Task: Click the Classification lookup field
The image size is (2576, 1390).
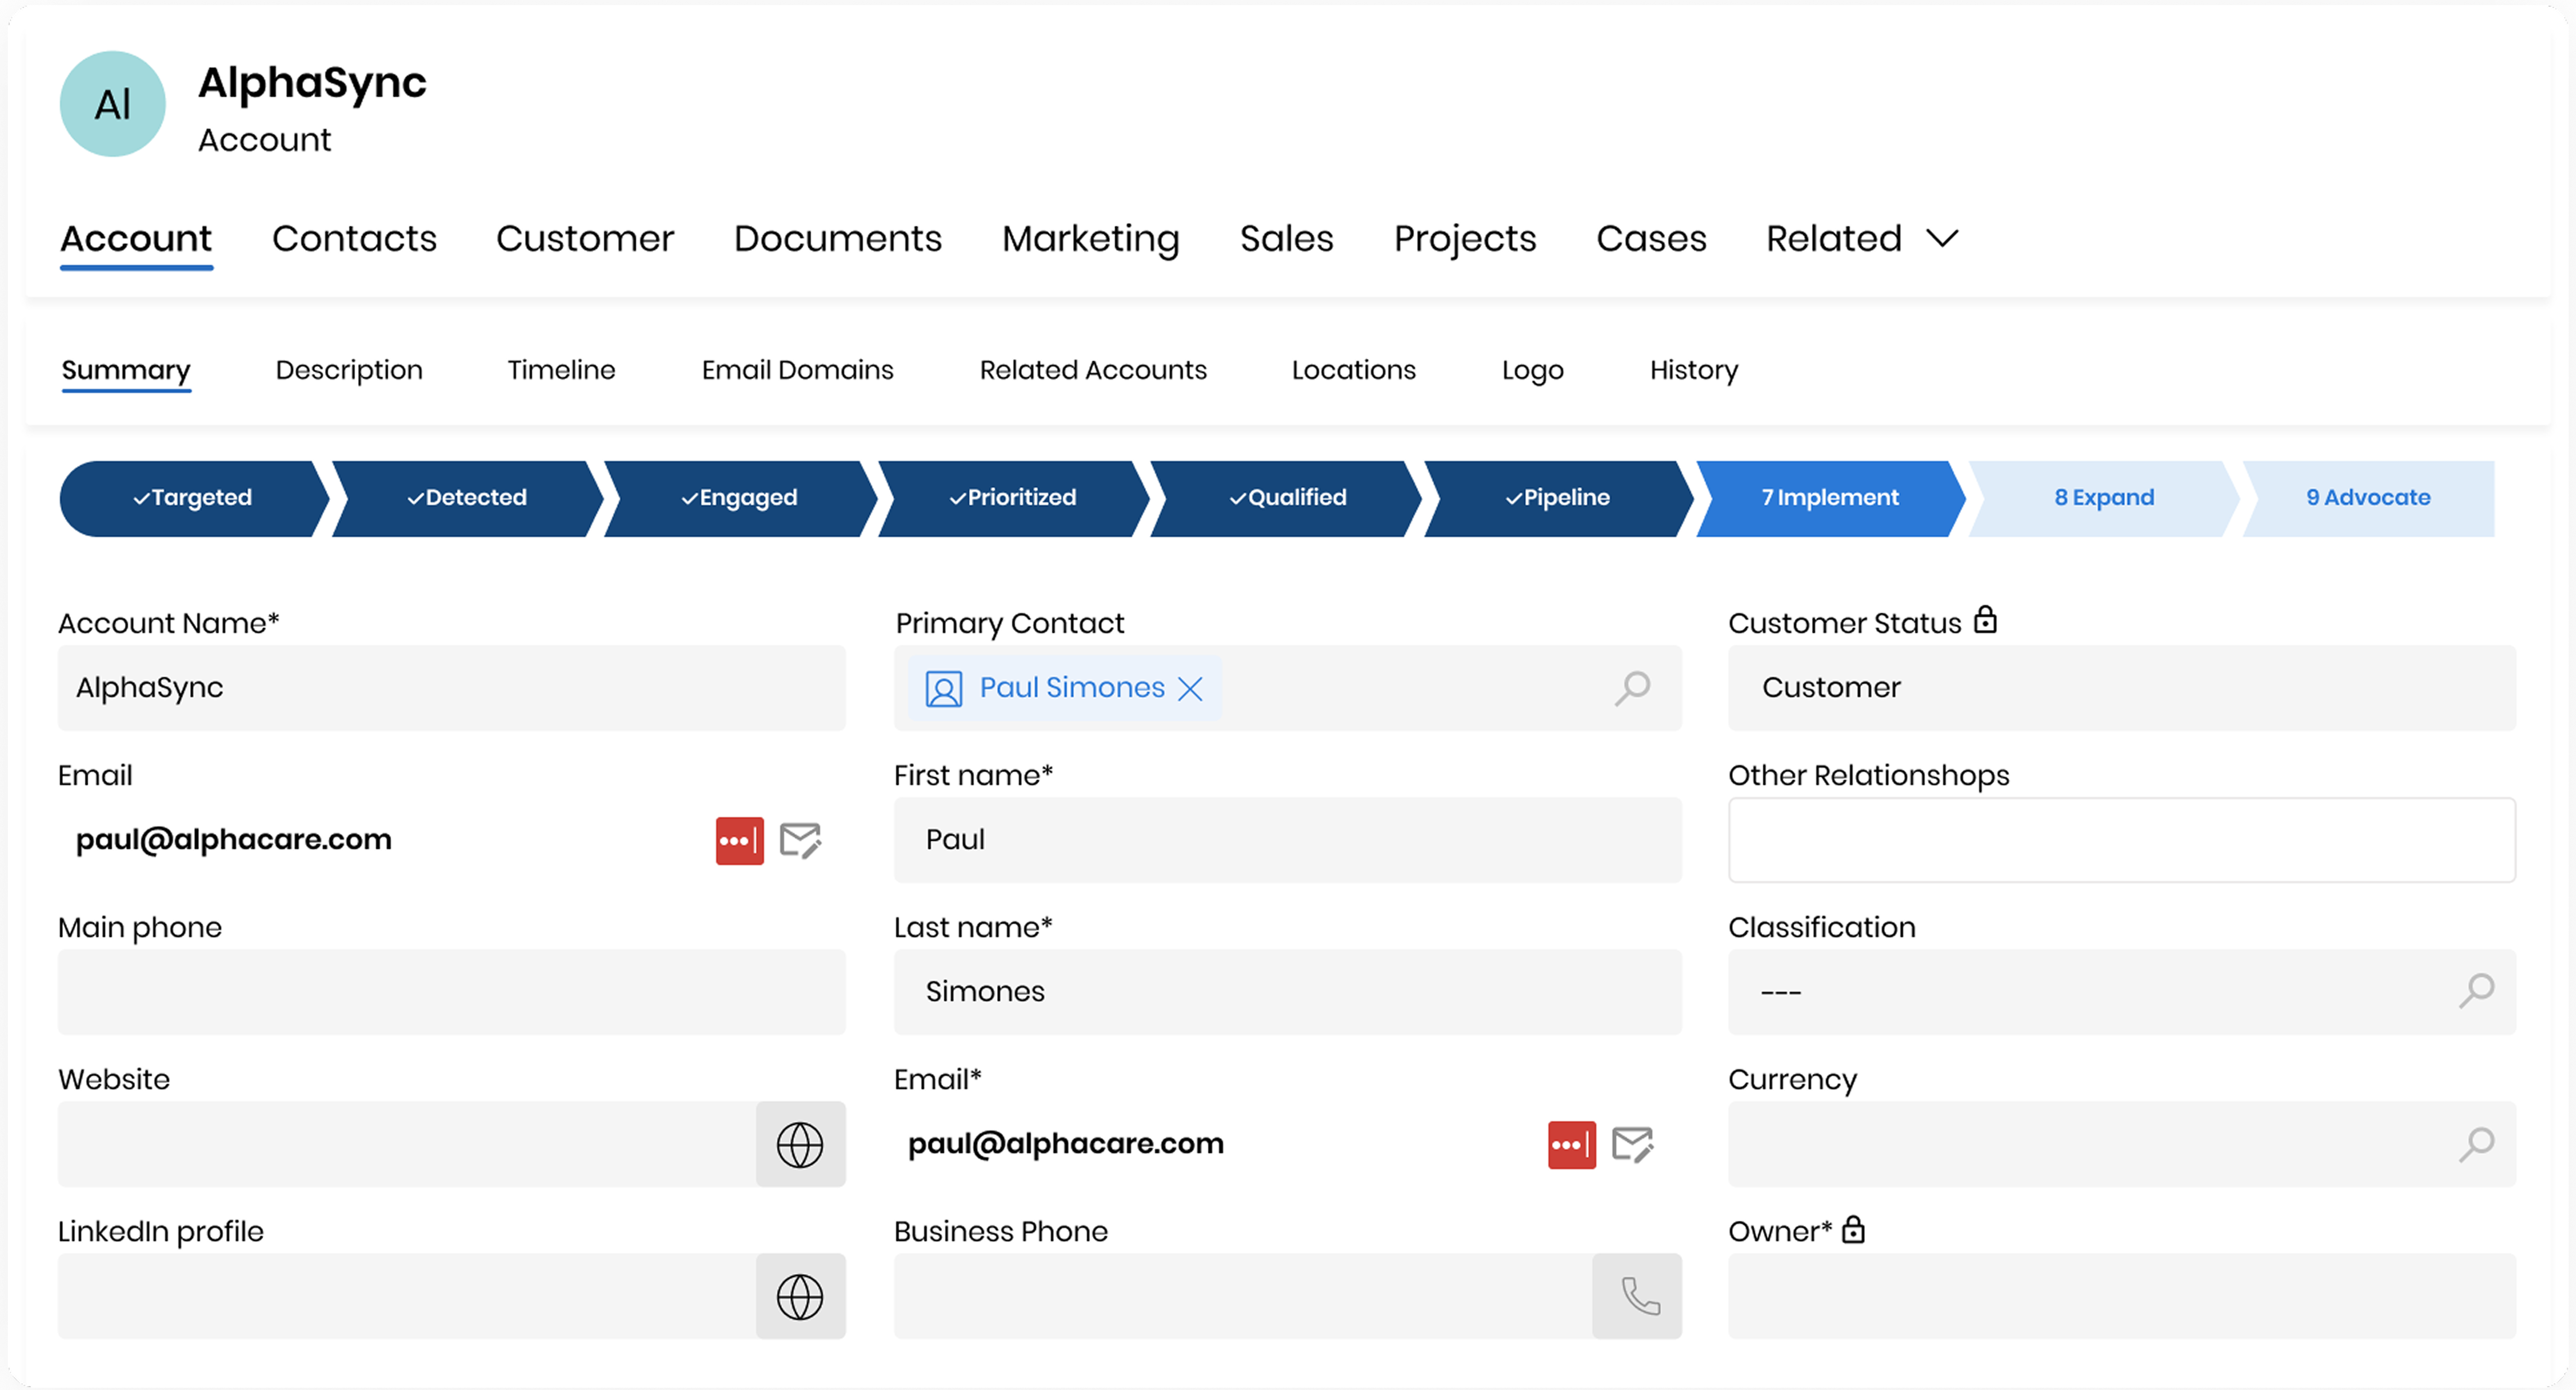Action: [x=2122, y=992]
